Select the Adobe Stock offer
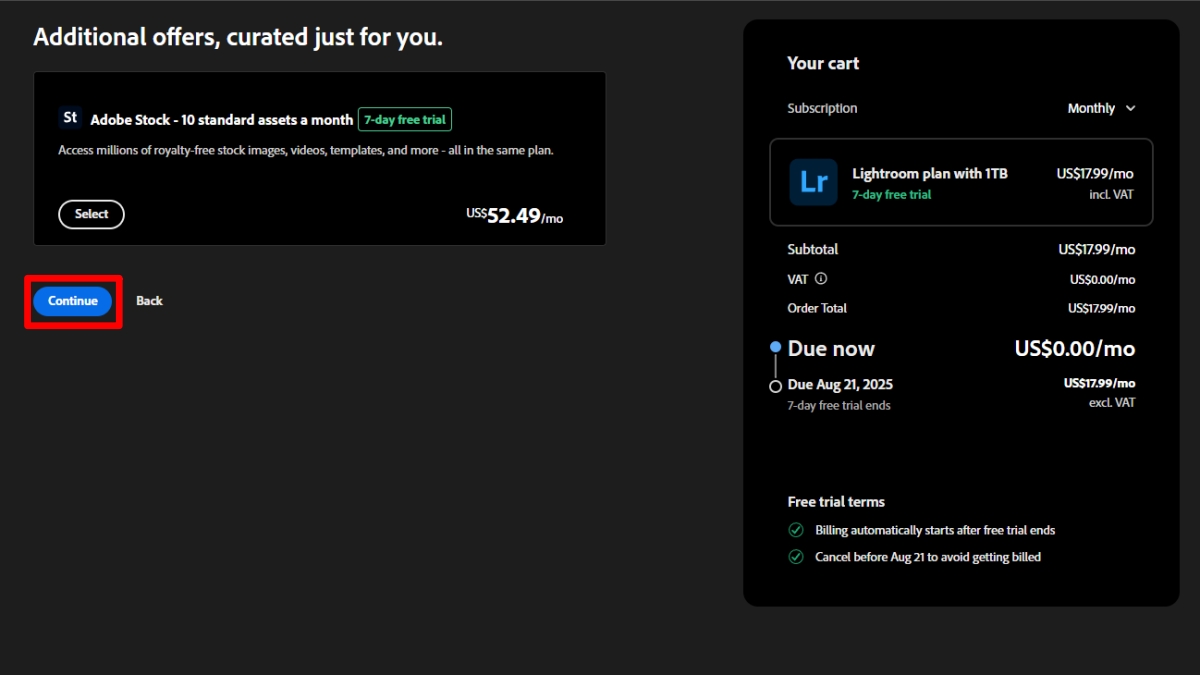Screen dimensions: 1200x675 [x=91, y=214]
